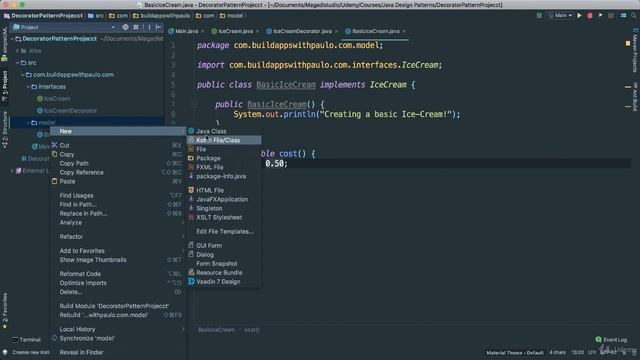Image resolution: width=640 pixels, height=360 pixels.
Task: Choose Dialog from New submenu
Action: pos(224,254)
